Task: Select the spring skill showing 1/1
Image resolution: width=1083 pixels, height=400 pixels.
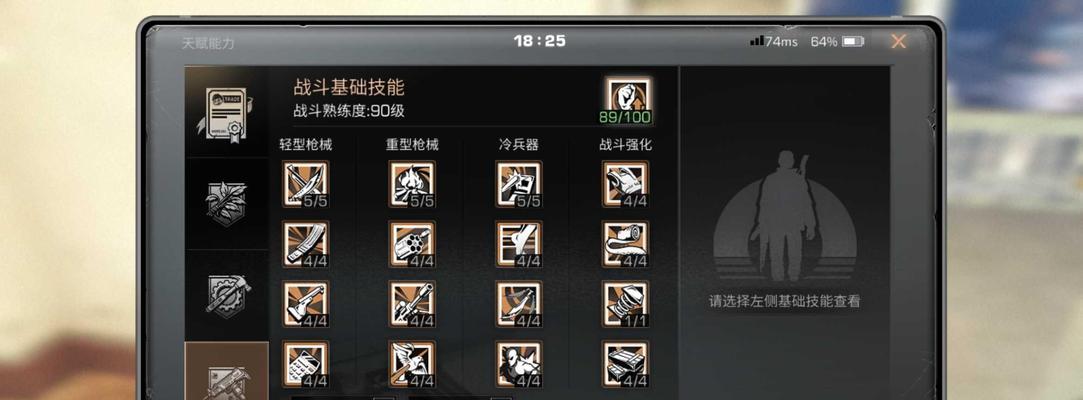Action: pyautogui.click(x=625, y=304)
